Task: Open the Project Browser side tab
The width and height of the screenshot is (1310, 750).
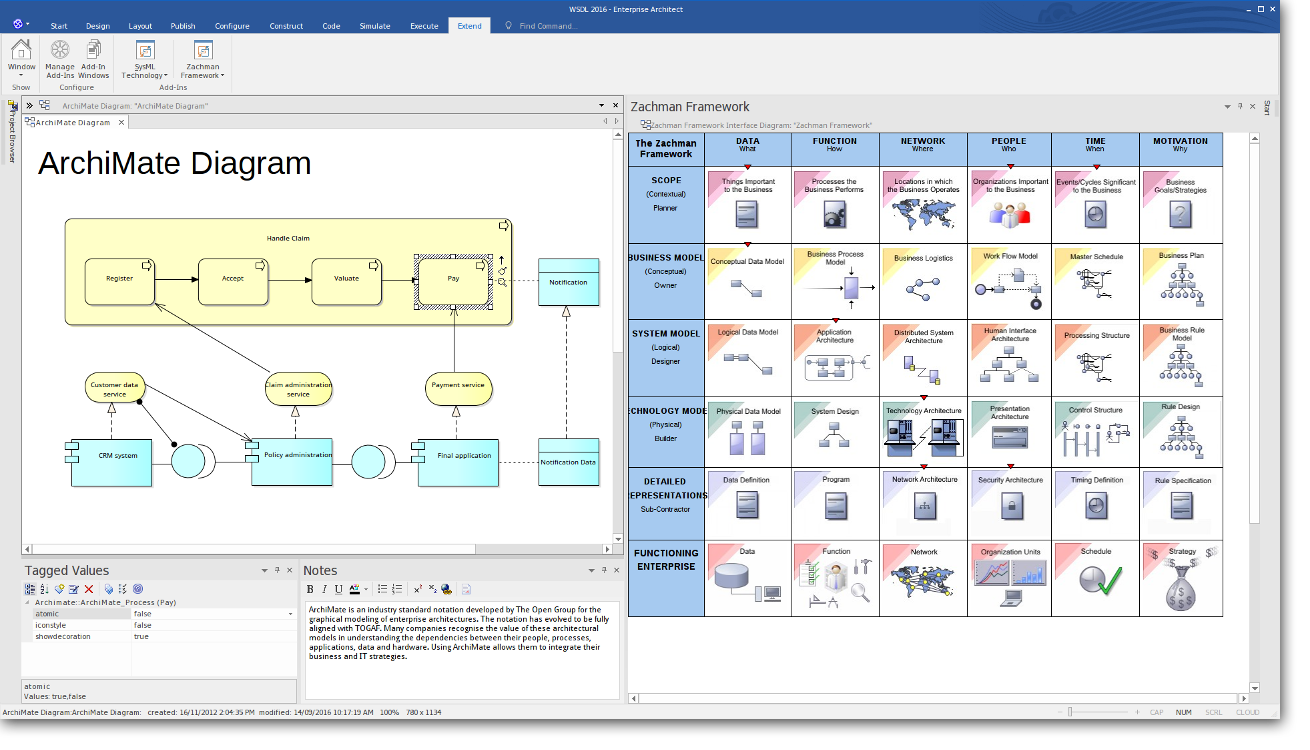Action: [x=13, y=130]
